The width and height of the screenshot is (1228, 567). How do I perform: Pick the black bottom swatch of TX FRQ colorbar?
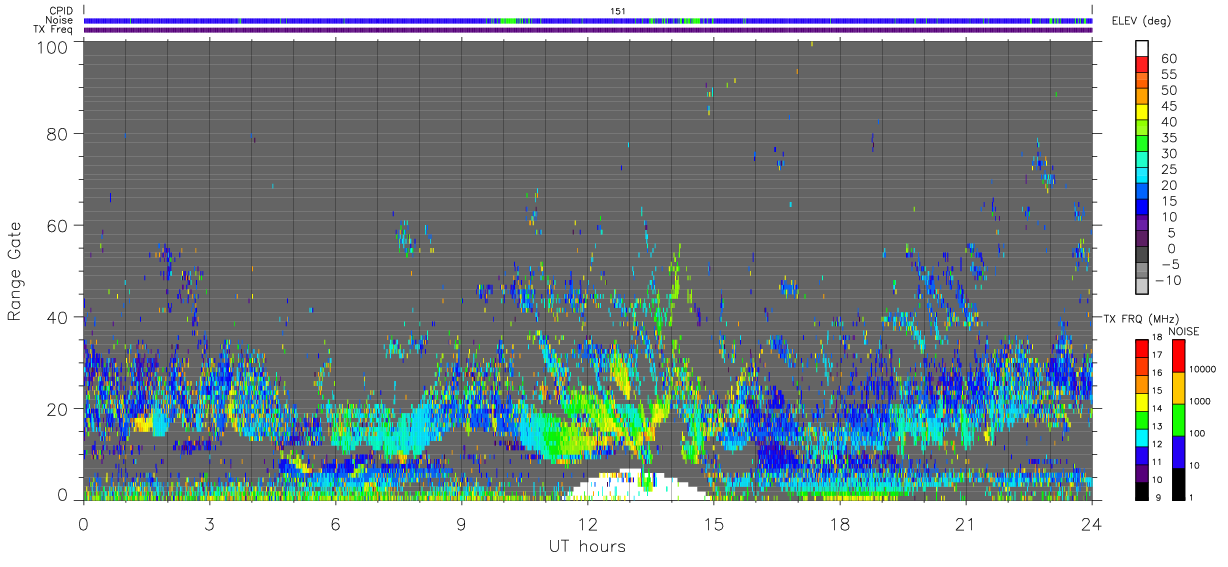tap(1141, 490)
